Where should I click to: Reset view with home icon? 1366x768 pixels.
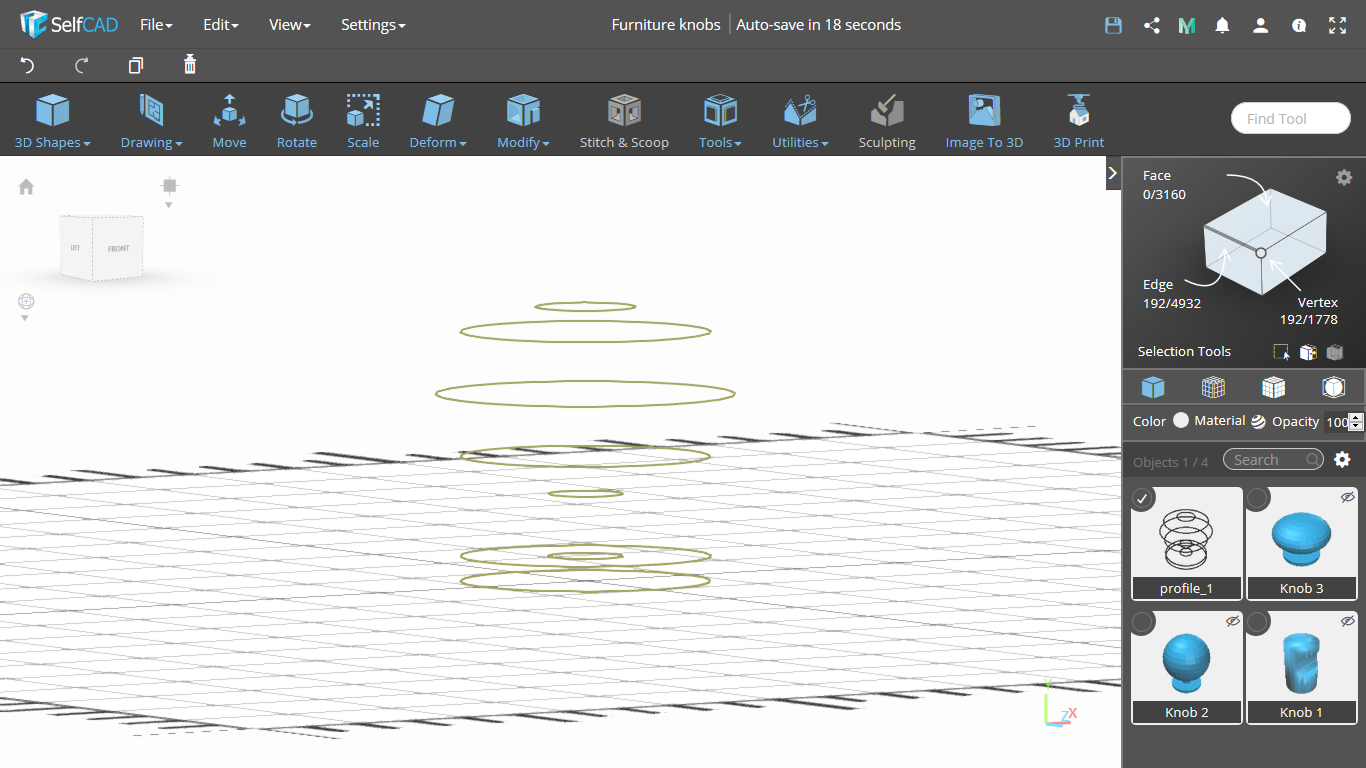tap(26, 187)
